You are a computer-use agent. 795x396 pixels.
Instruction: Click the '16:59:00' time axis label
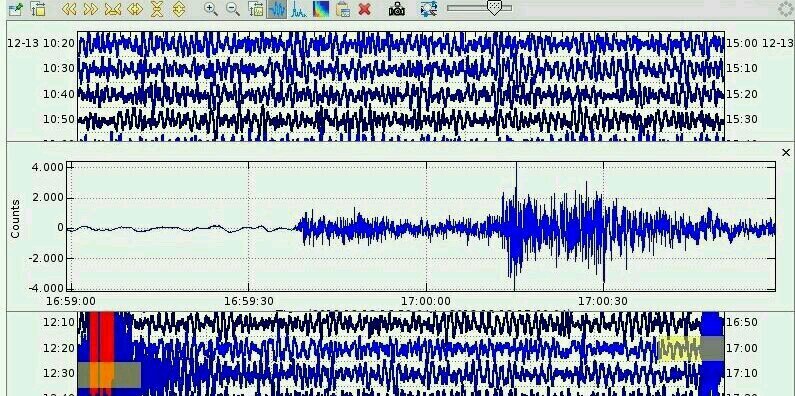click(70, 301)
